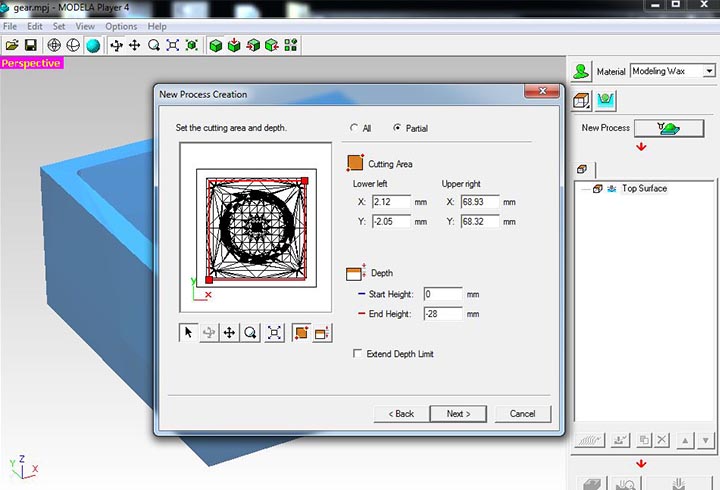720x490 pixels.
Task: Activate the depth setting tool under preview
Action: [322, 332]
